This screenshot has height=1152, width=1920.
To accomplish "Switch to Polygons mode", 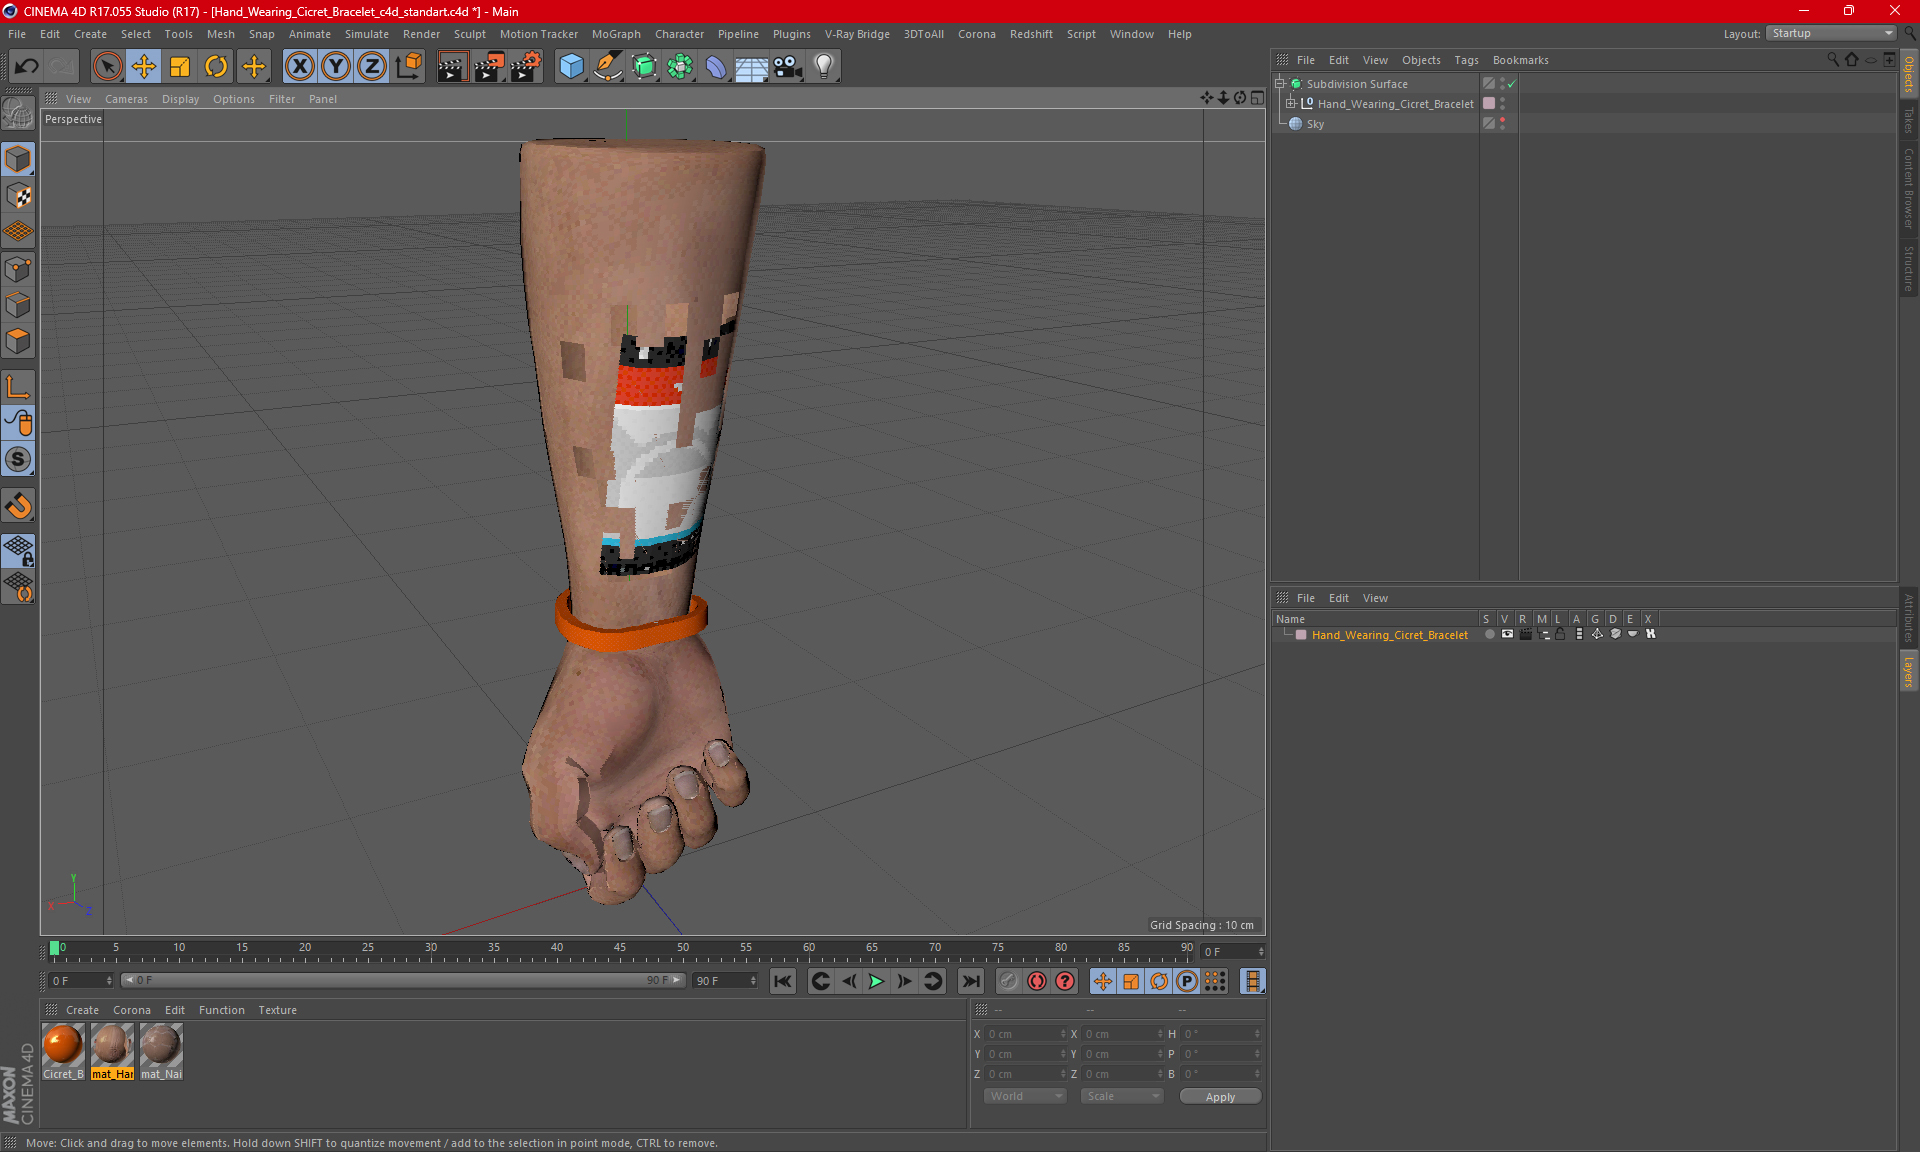I will coord(18,342).
